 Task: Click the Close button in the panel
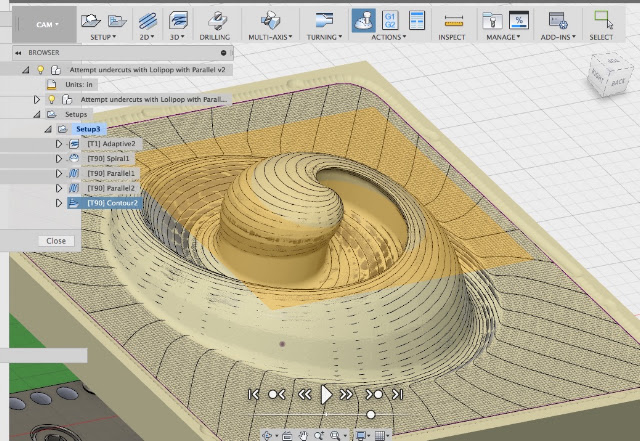pos(56,241)
